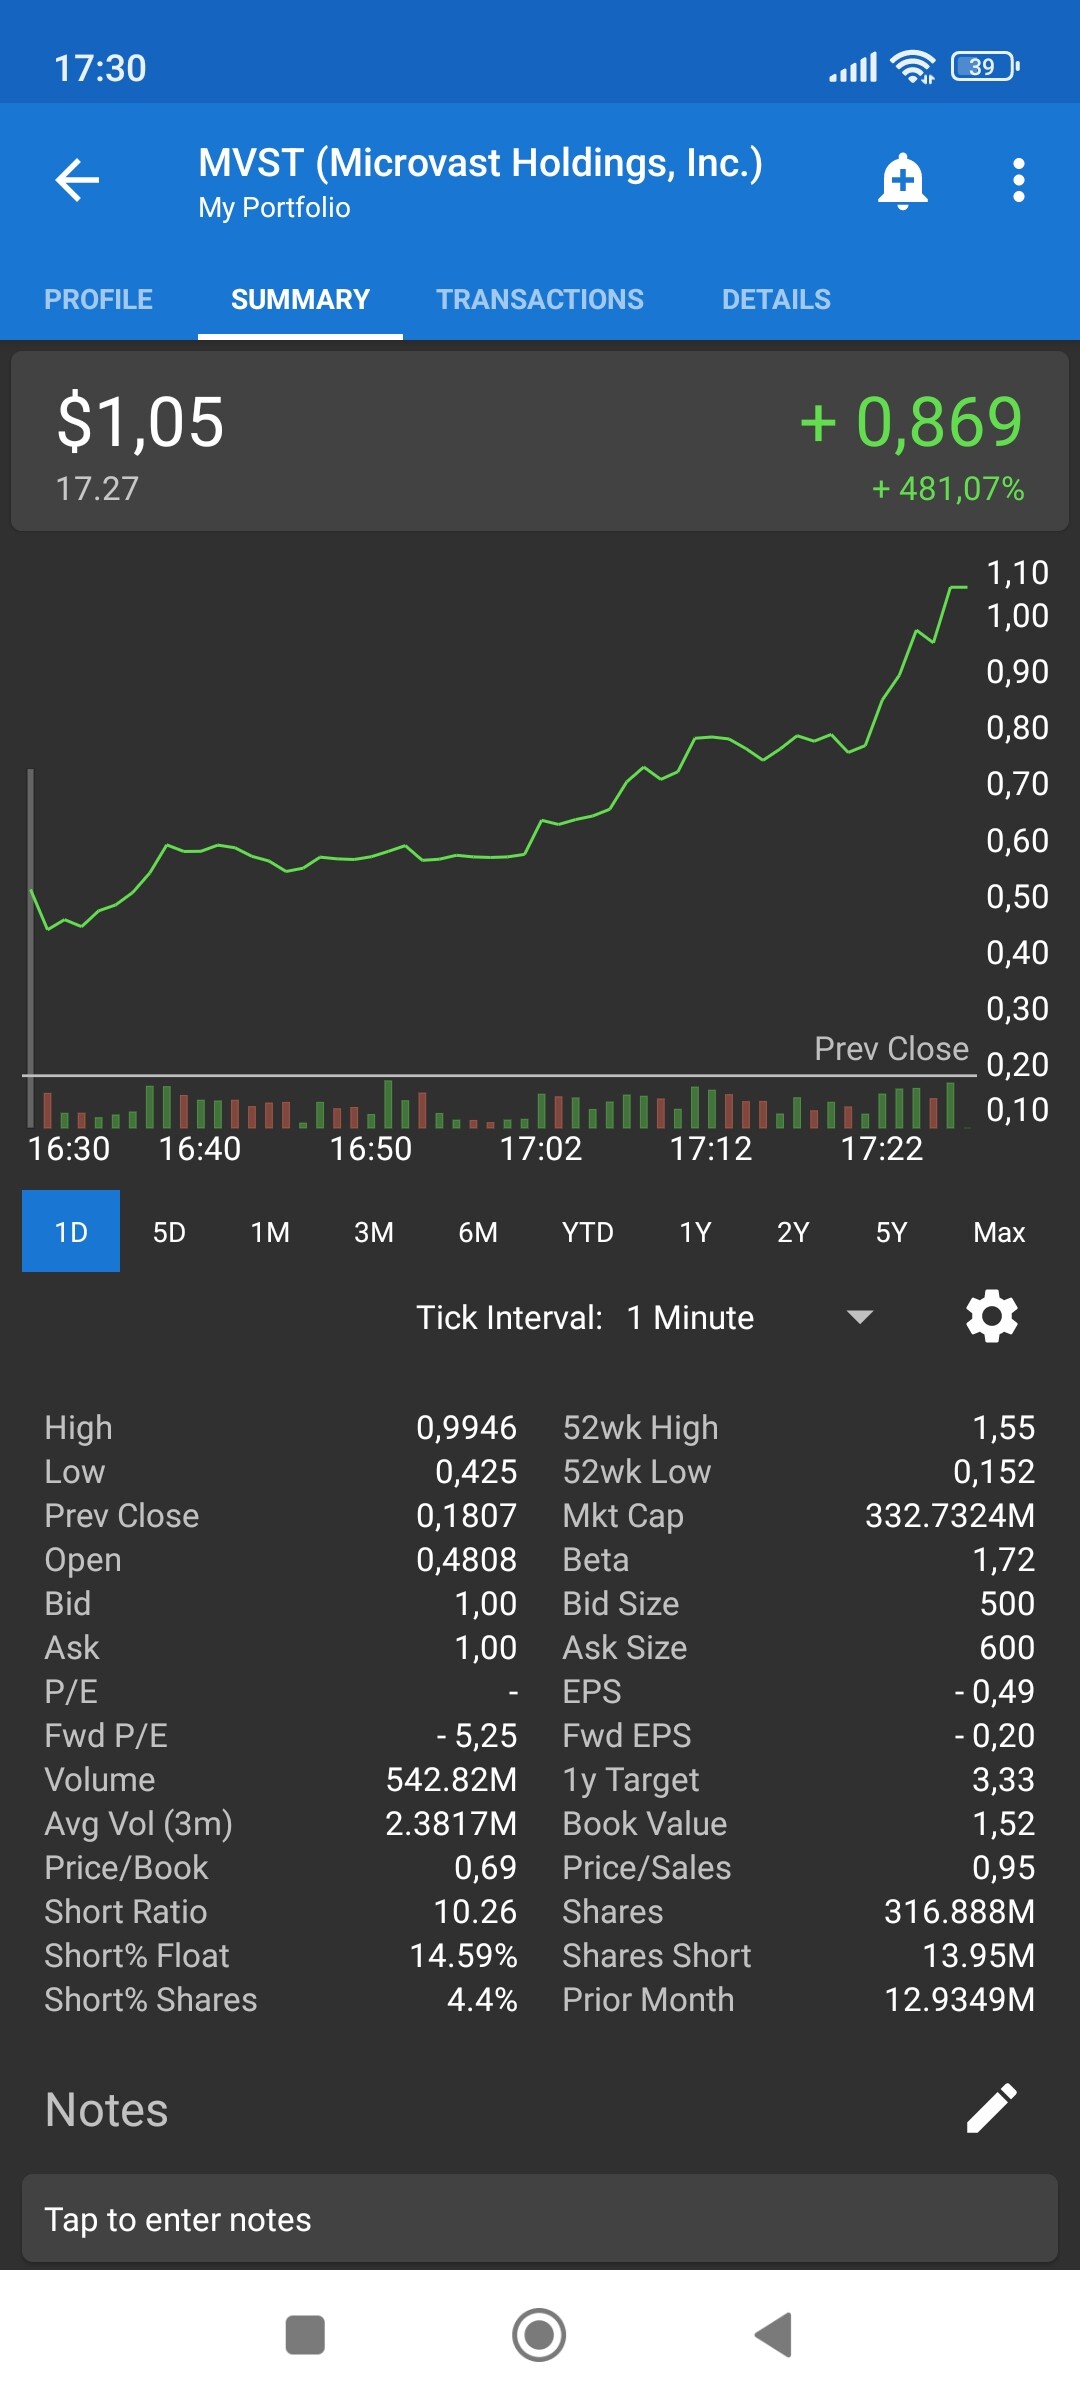Tap the Beta value 1,72
1080x2400 pixels.
pyautogui.click(x=1004, y=1559)
